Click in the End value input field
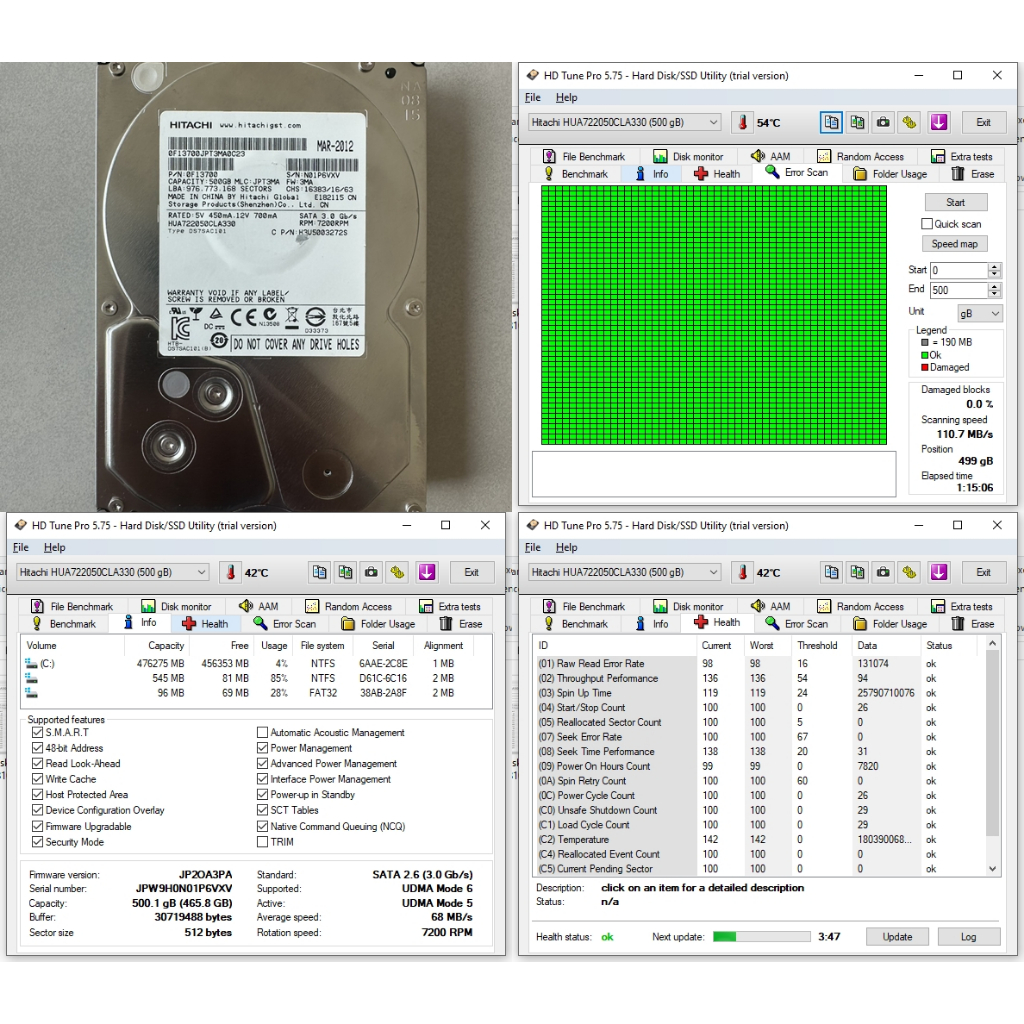The image size is (1024, 1024). pyautogui.click(x=958, y=290)
